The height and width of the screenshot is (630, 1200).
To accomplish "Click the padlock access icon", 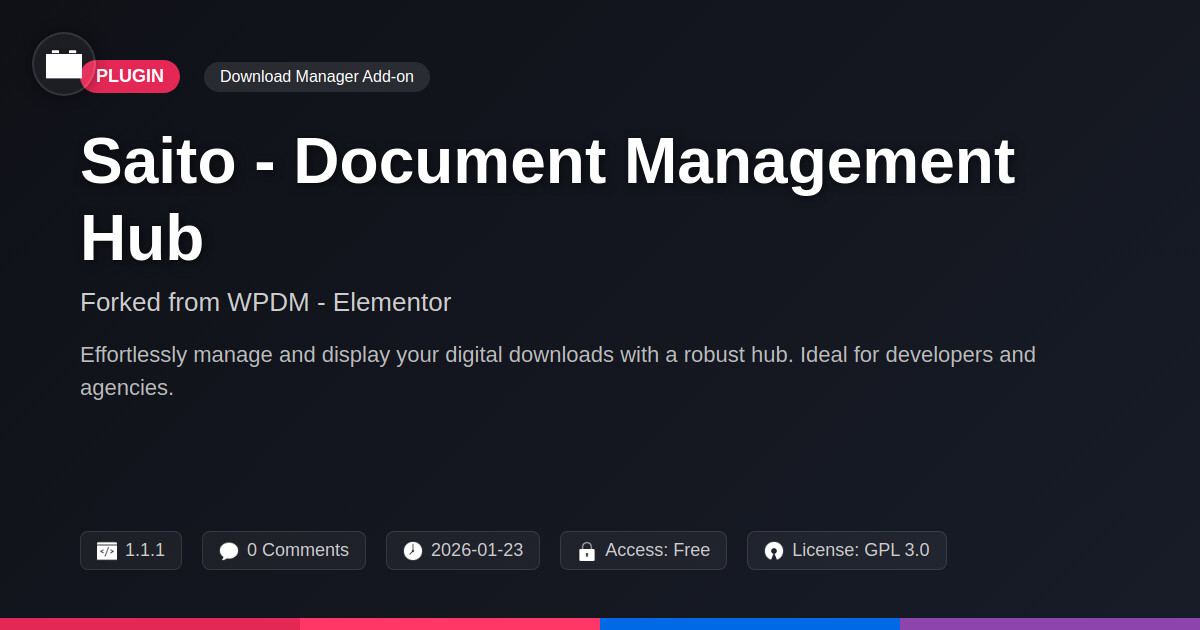I will click(x=587, y=551).
